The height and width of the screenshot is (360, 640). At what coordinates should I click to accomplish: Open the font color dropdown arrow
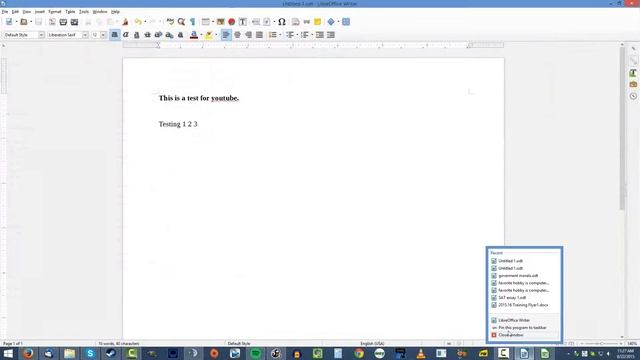point(201,35)
